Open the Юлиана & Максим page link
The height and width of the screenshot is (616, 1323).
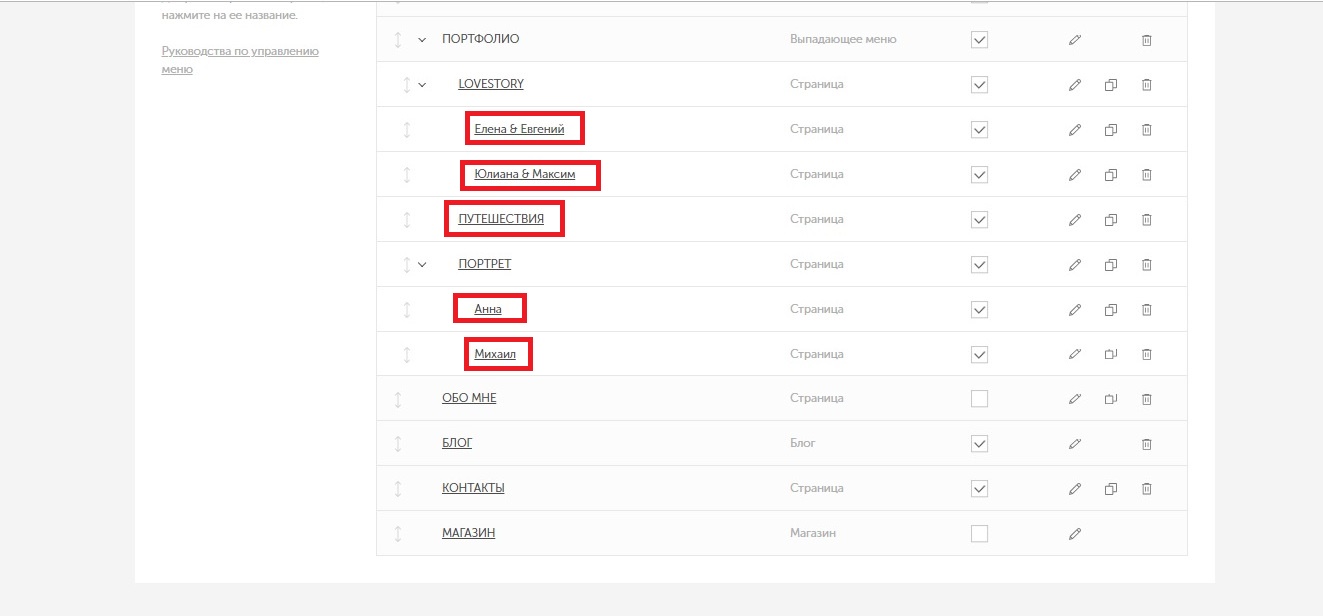coord(525,174)
